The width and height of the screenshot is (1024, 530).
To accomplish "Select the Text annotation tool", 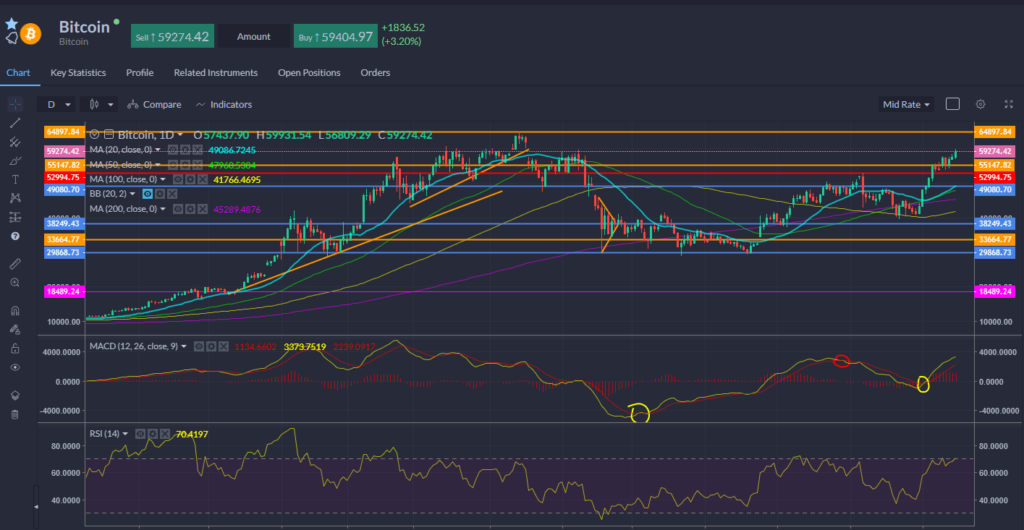I will (x=15, y=179).
